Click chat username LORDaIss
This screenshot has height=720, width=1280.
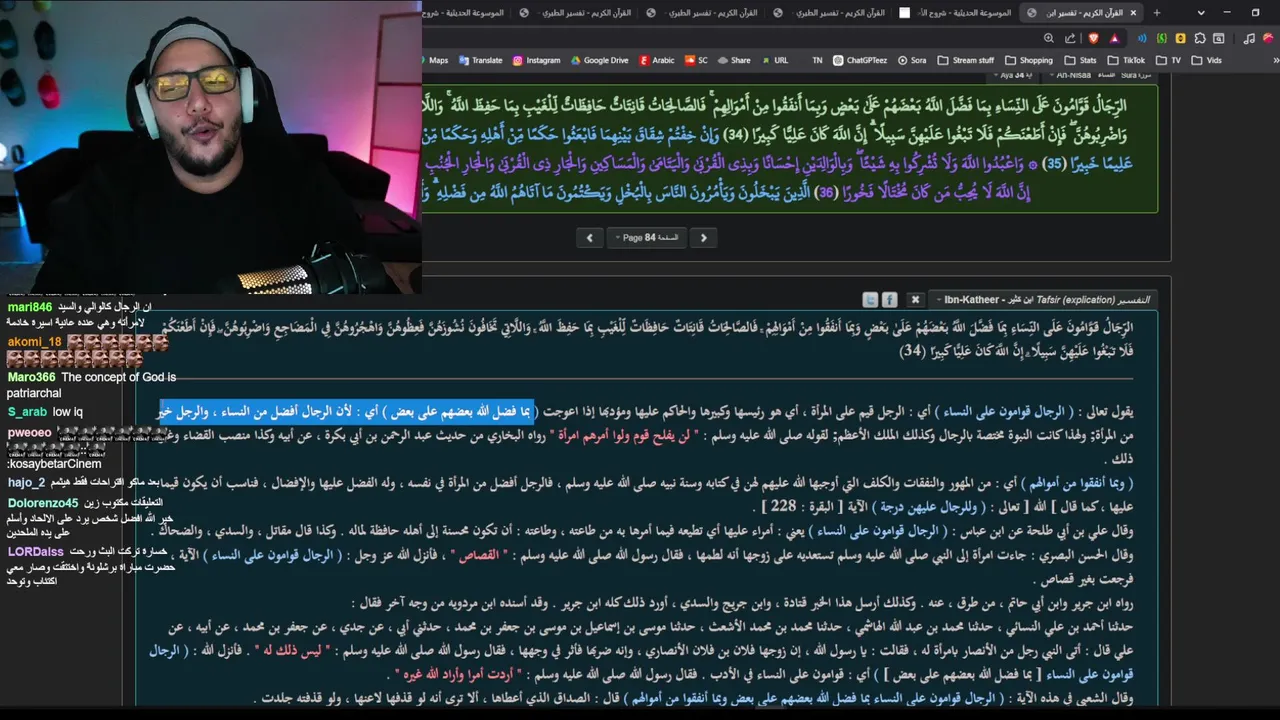(x=35, y=552)
